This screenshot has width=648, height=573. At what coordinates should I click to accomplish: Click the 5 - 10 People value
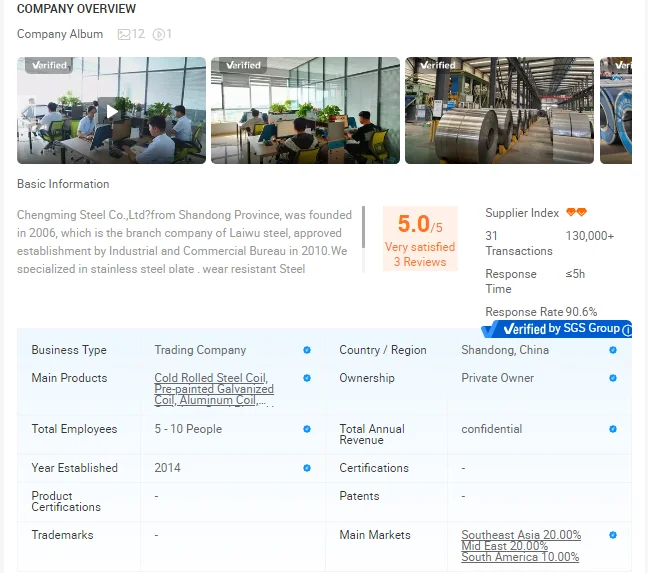click(188, 429)
